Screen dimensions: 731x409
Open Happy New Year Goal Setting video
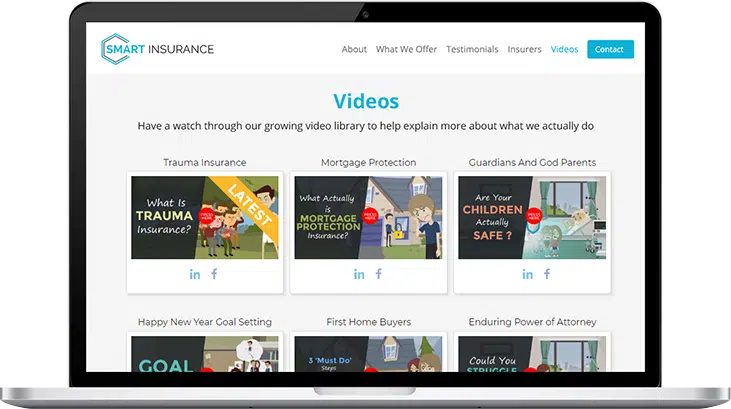[205, 354]
